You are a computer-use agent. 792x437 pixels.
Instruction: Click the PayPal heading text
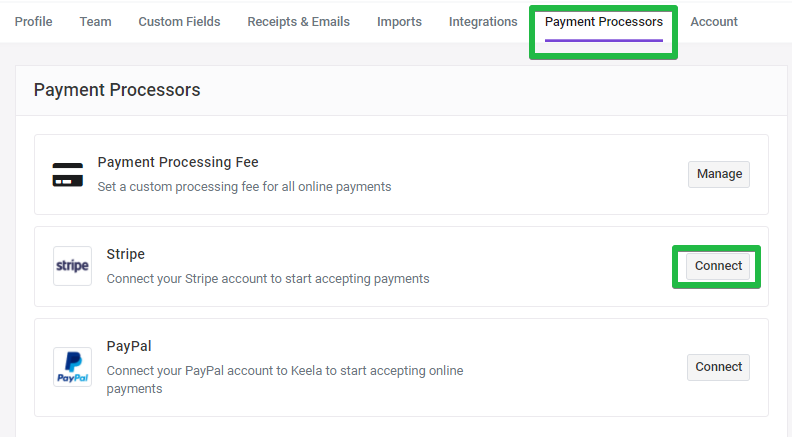pos(129,346)
